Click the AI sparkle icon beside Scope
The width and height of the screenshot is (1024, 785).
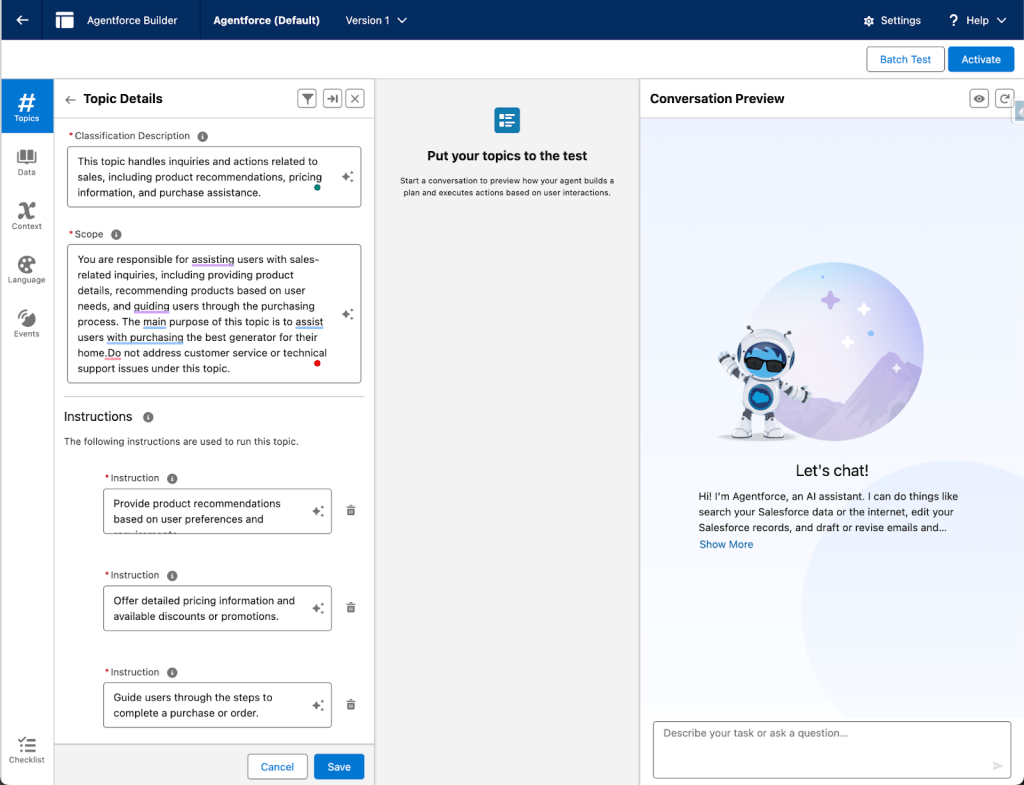click(x=347, y=314)
